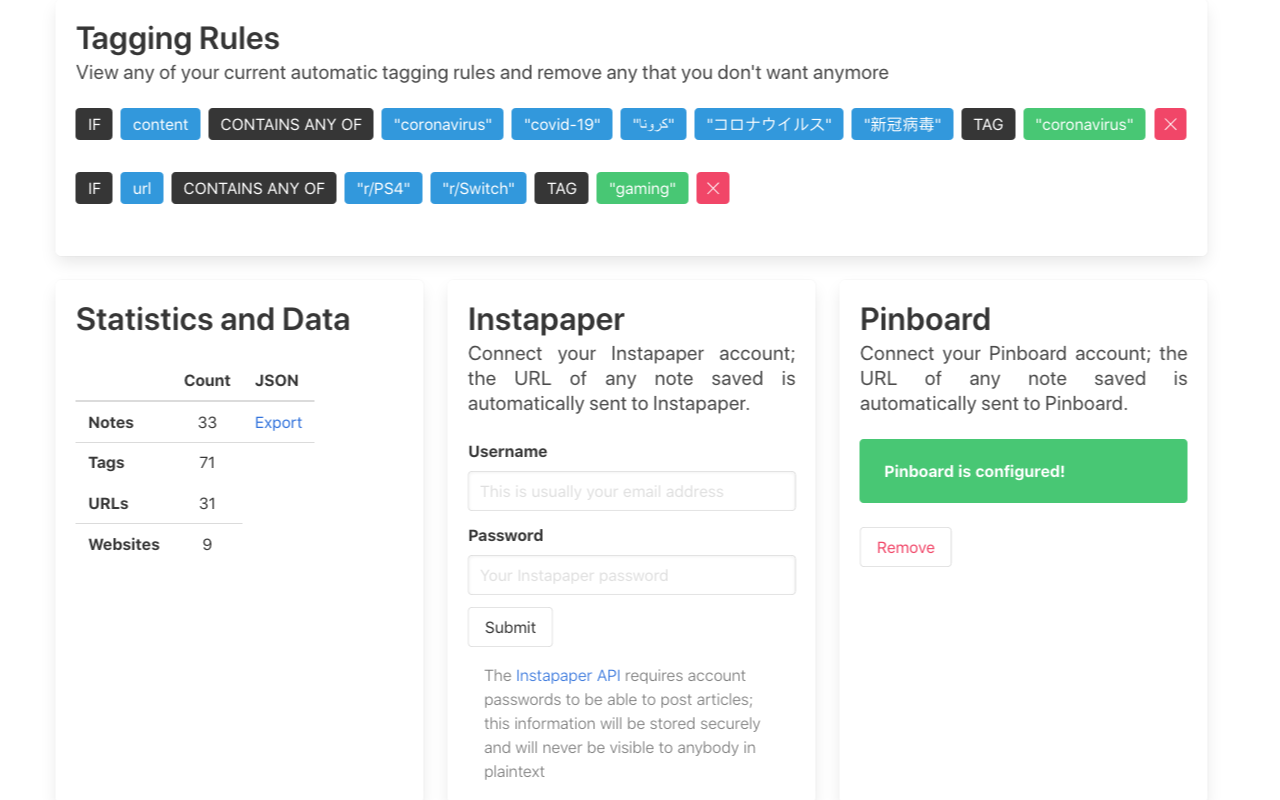Select the "r/Switch" keyword chip

point(478,188)
